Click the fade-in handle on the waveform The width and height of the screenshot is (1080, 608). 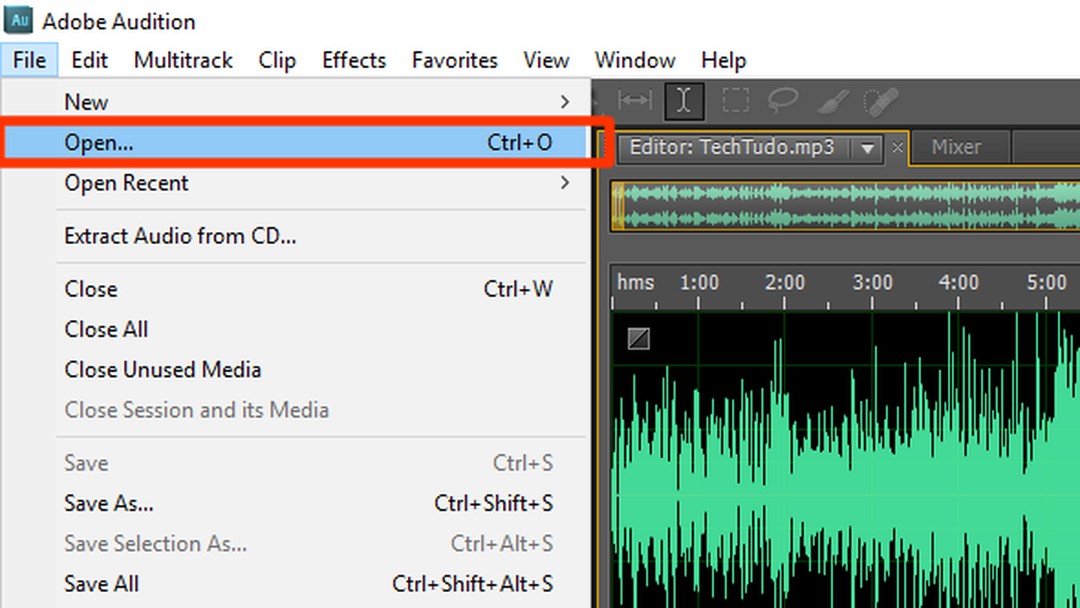click(637, 339)
